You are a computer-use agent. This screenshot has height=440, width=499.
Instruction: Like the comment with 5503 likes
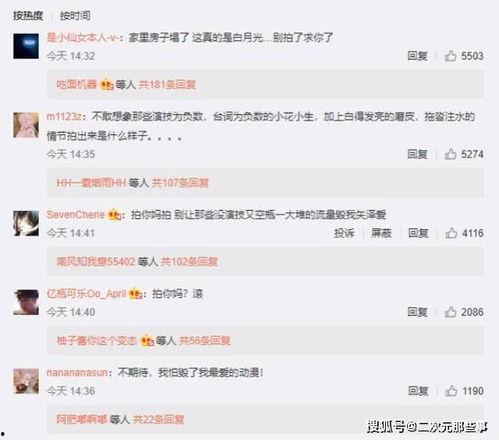click(450, 56)
